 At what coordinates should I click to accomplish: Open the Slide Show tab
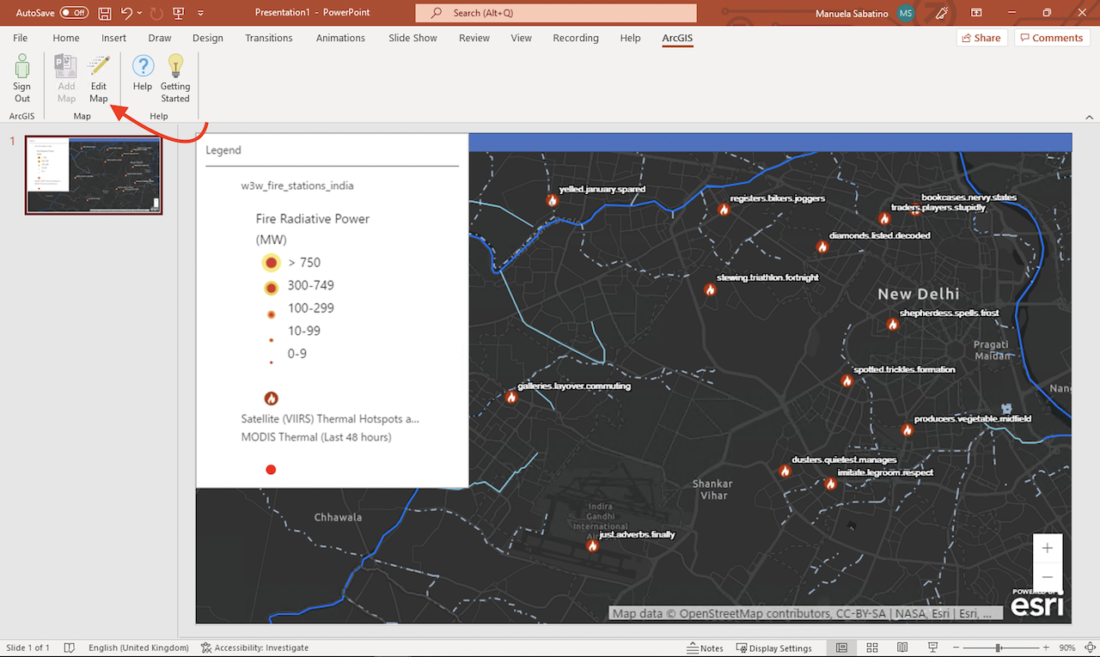pyautogui.click(x=412, y=38)
